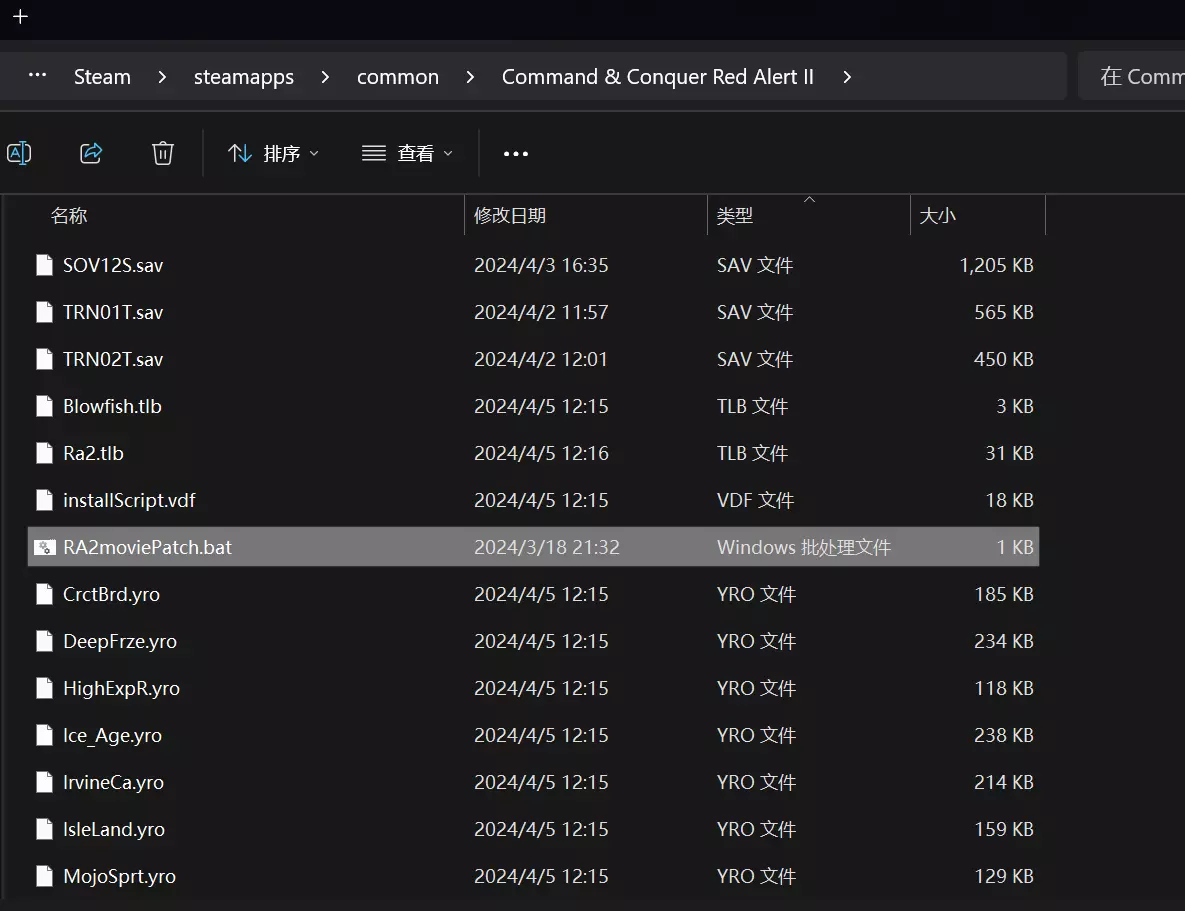Click the file icon of TRN01T.sav
The image size is (1185, 911).
[45, 311]
